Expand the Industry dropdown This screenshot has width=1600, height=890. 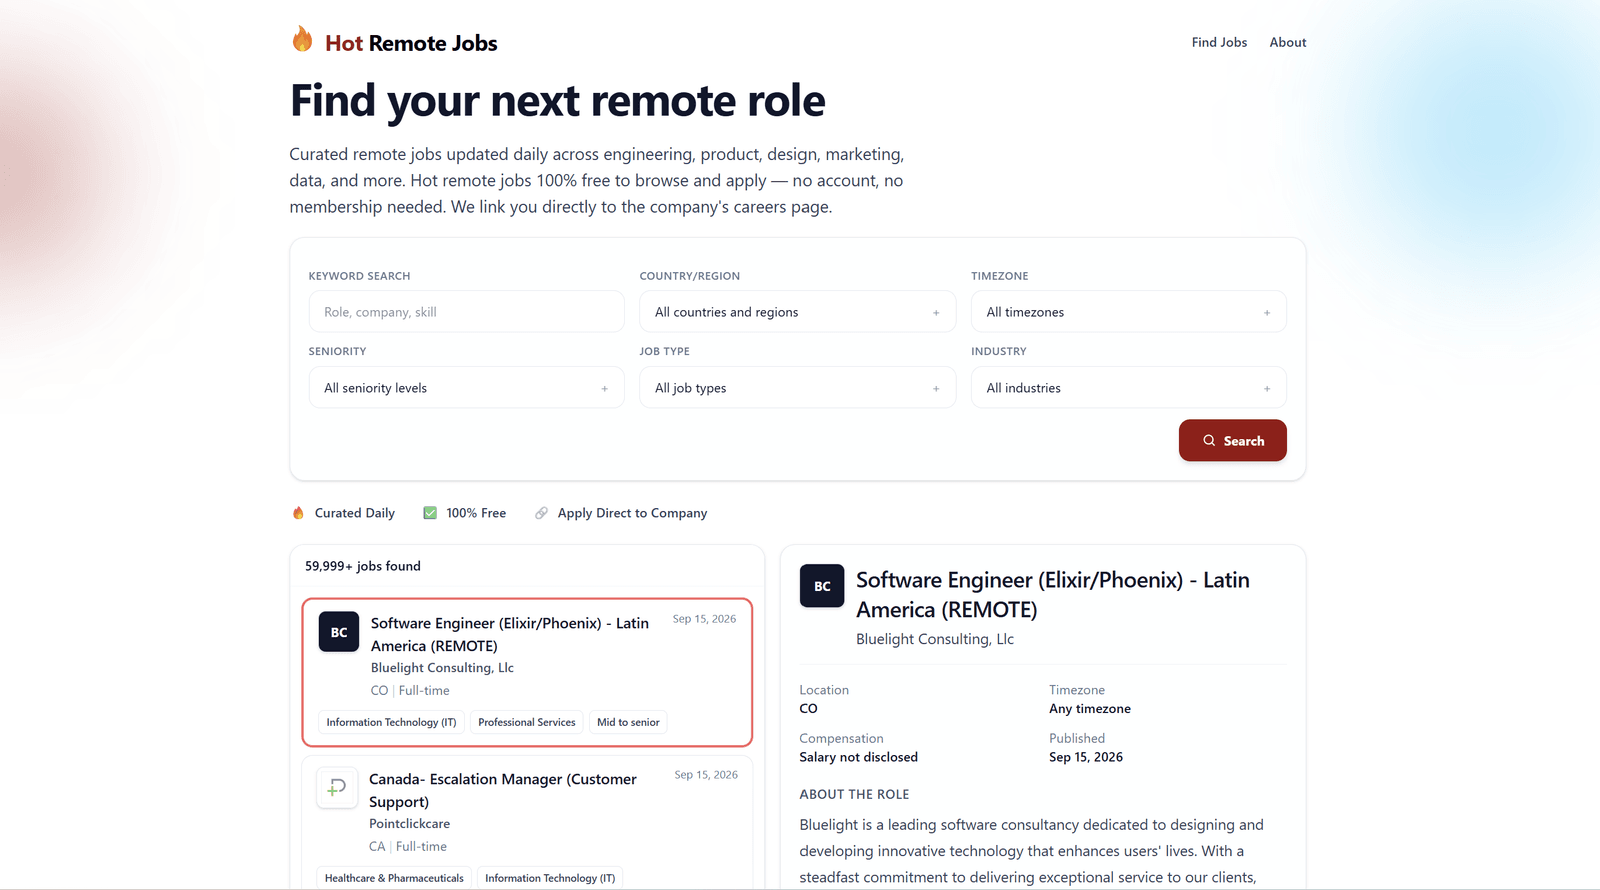pyautogui.click(x=1128, y=388)
